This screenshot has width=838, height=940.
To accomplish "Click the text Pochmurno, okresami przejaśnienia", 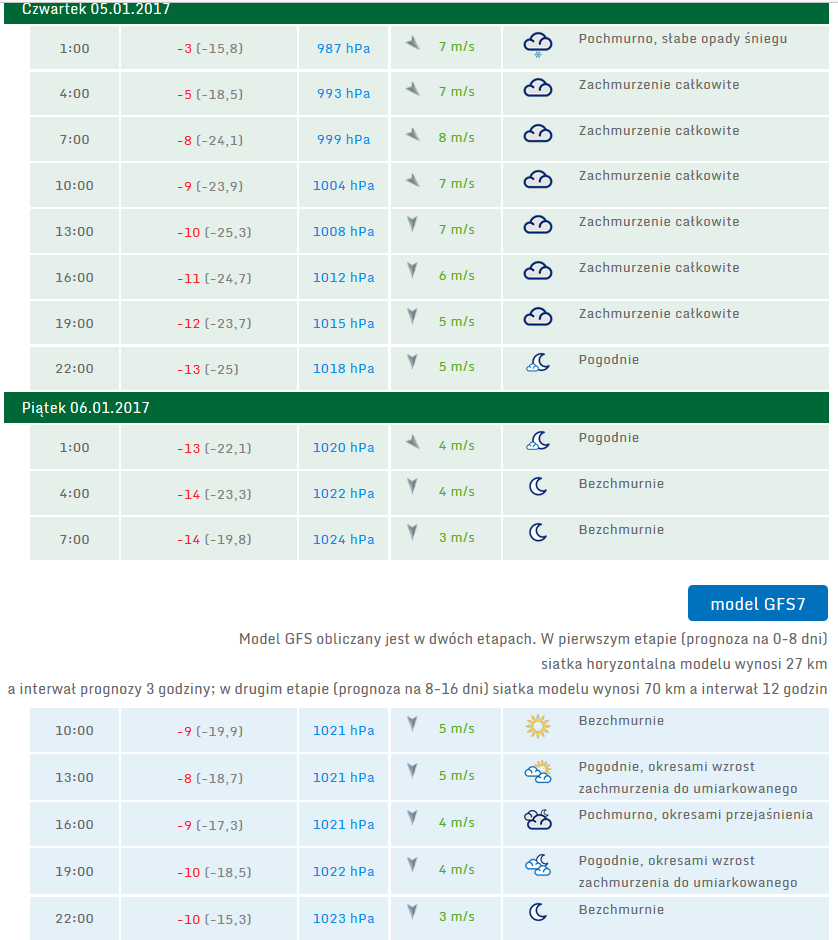I will click(695, 815).
